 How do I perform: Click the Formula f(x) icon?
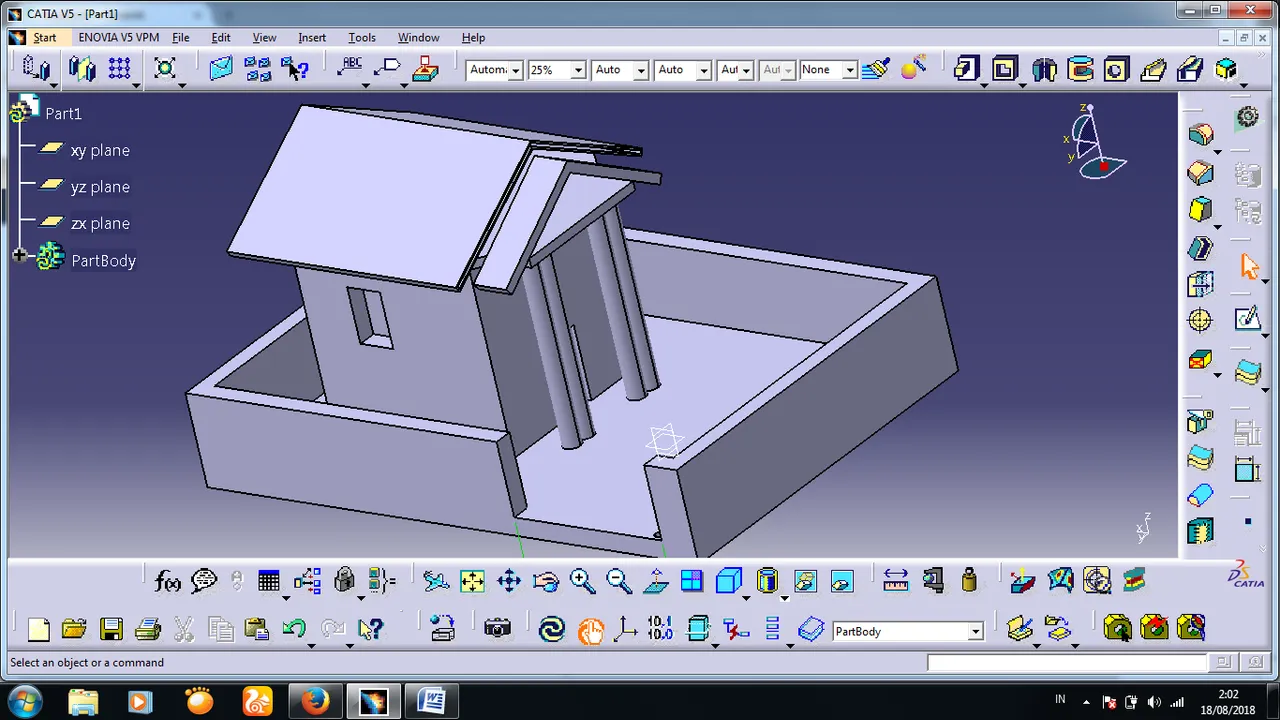point(168,581)
